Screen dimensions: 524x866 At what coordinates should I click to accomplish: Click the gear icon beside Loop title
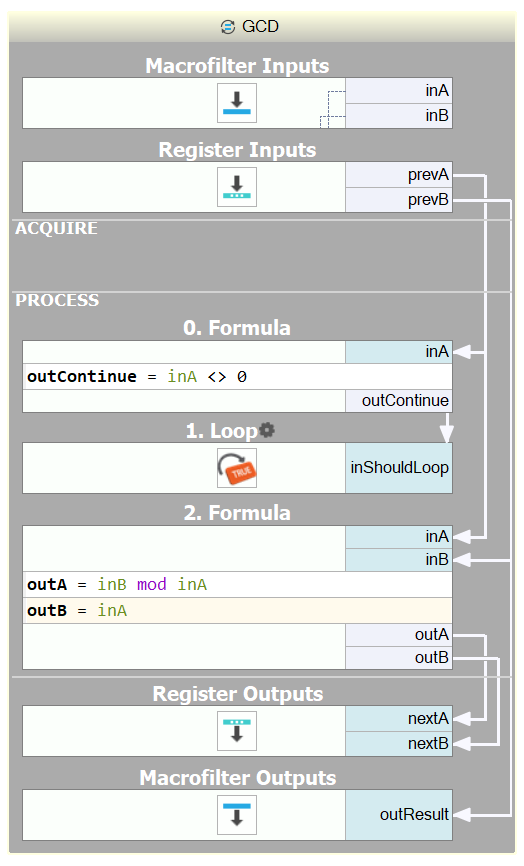(267, 430)
